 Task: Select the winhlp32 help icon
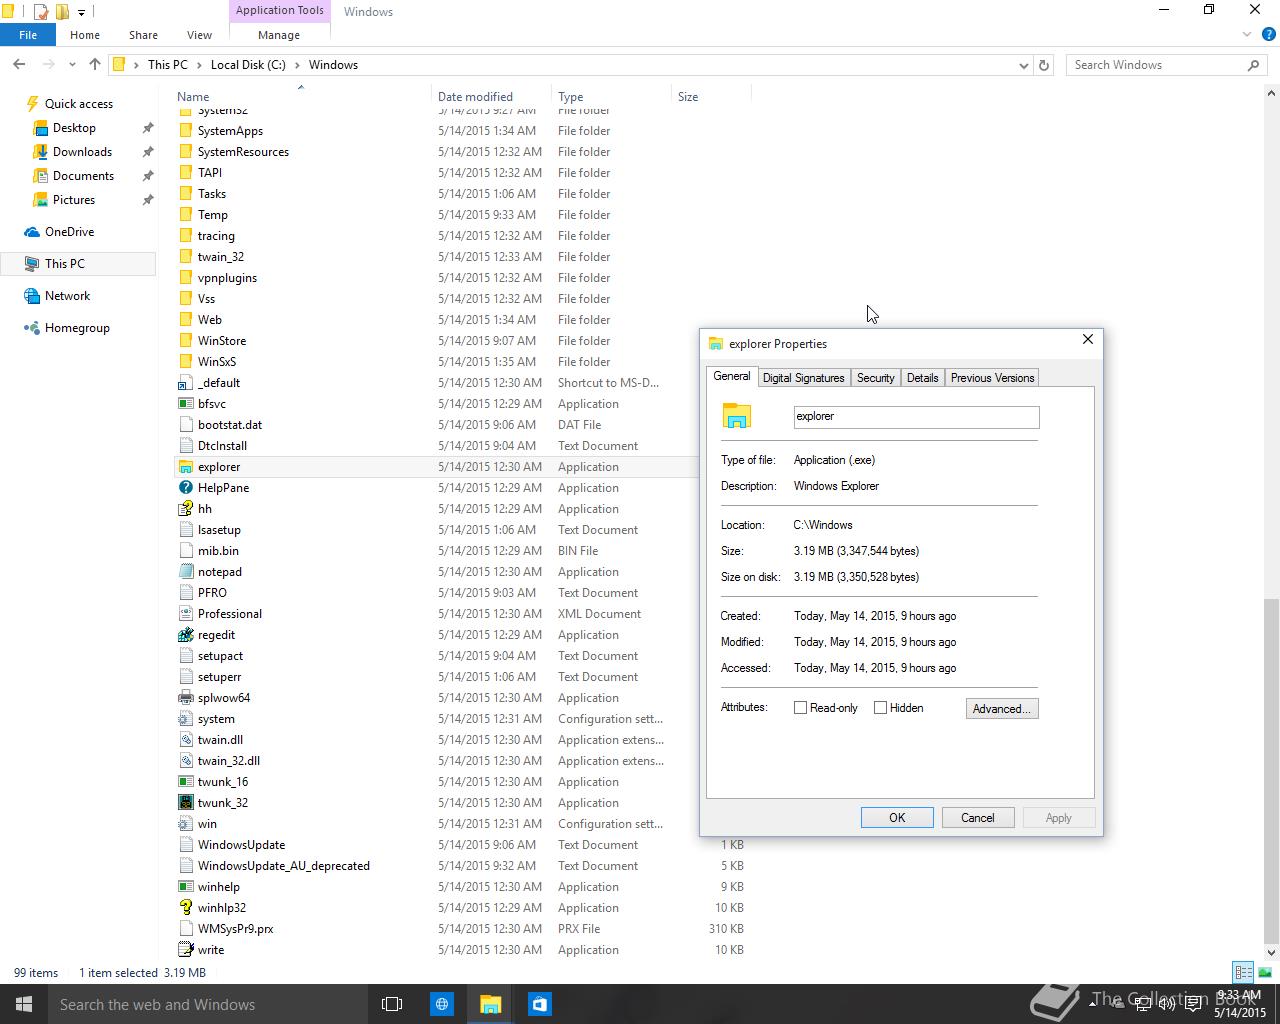185,908
